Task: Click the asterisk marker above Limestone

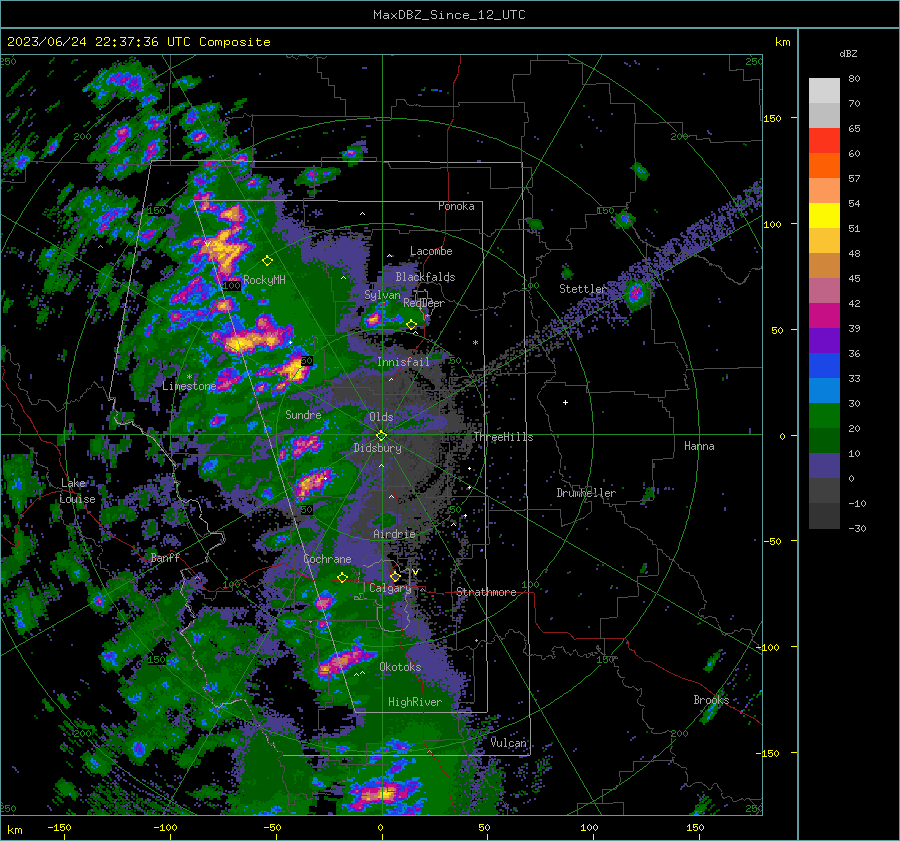Action: [x=189, y=377]
